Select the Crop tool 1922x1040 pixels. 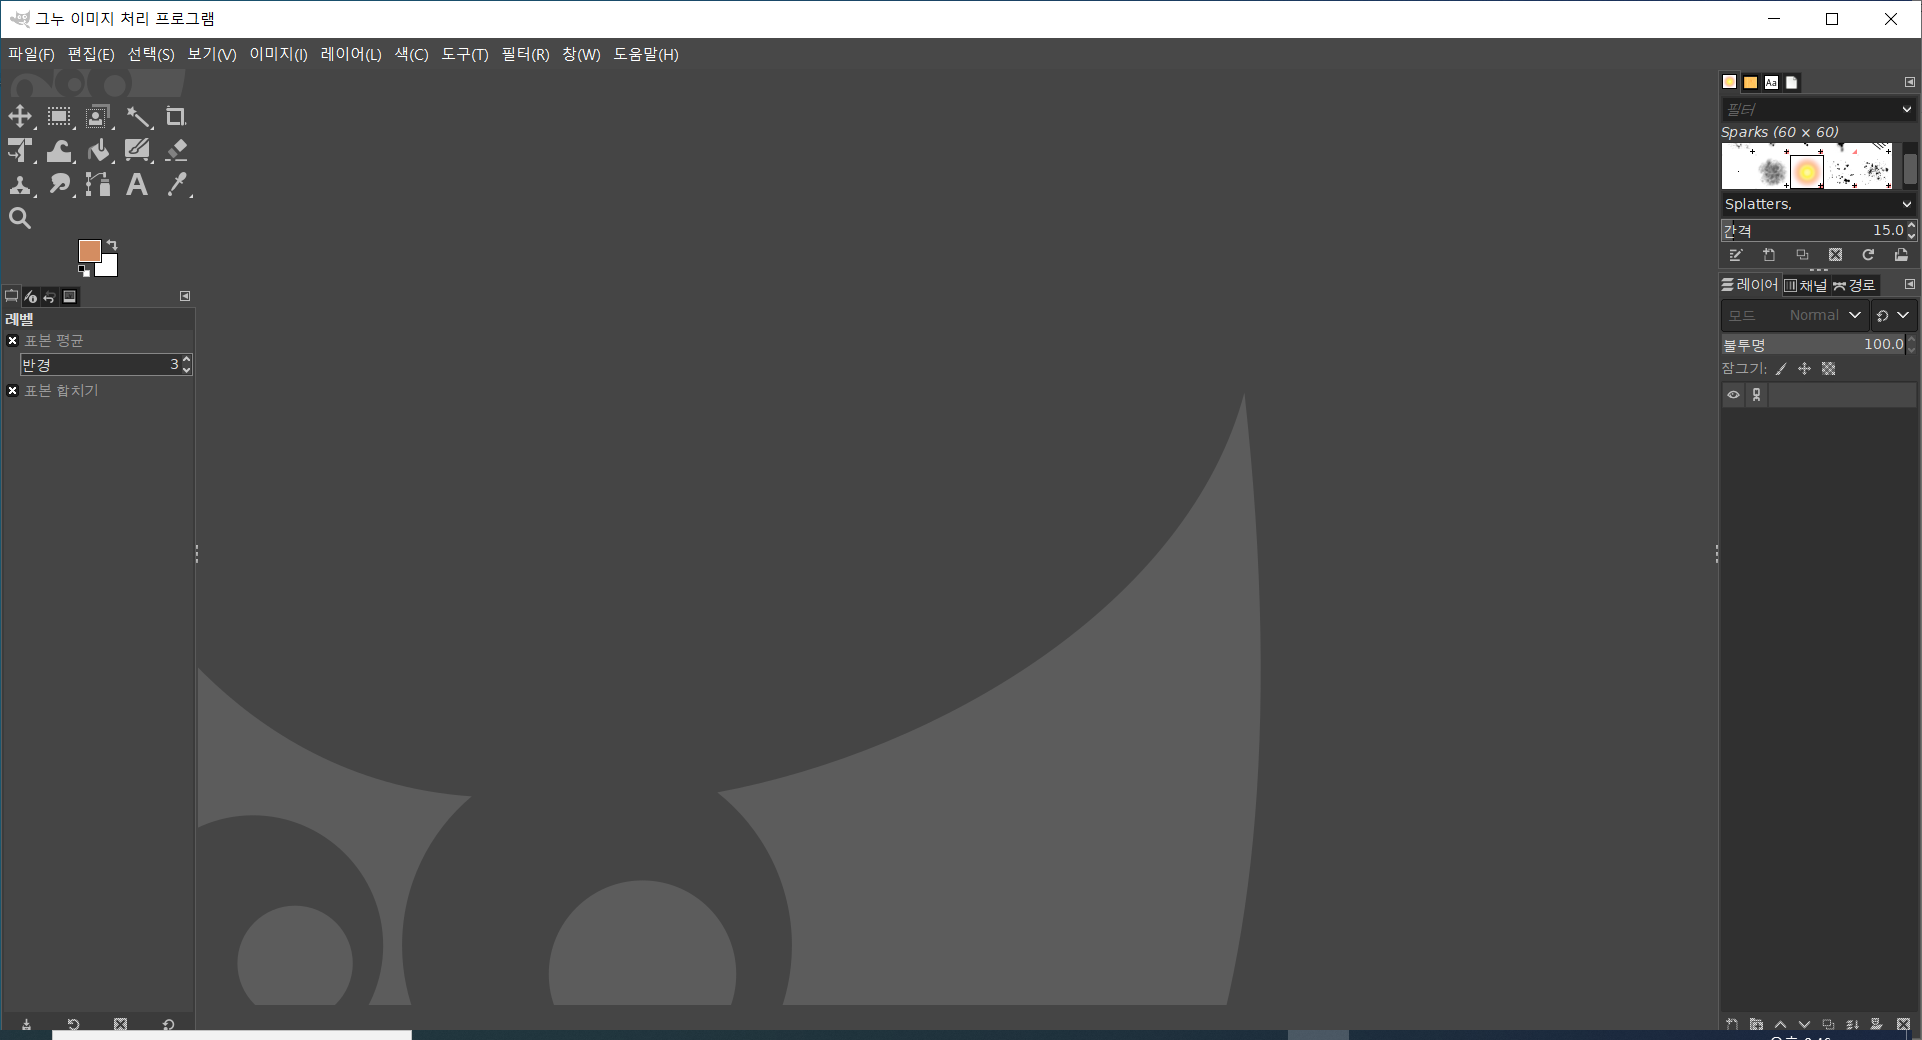point(176,117)
